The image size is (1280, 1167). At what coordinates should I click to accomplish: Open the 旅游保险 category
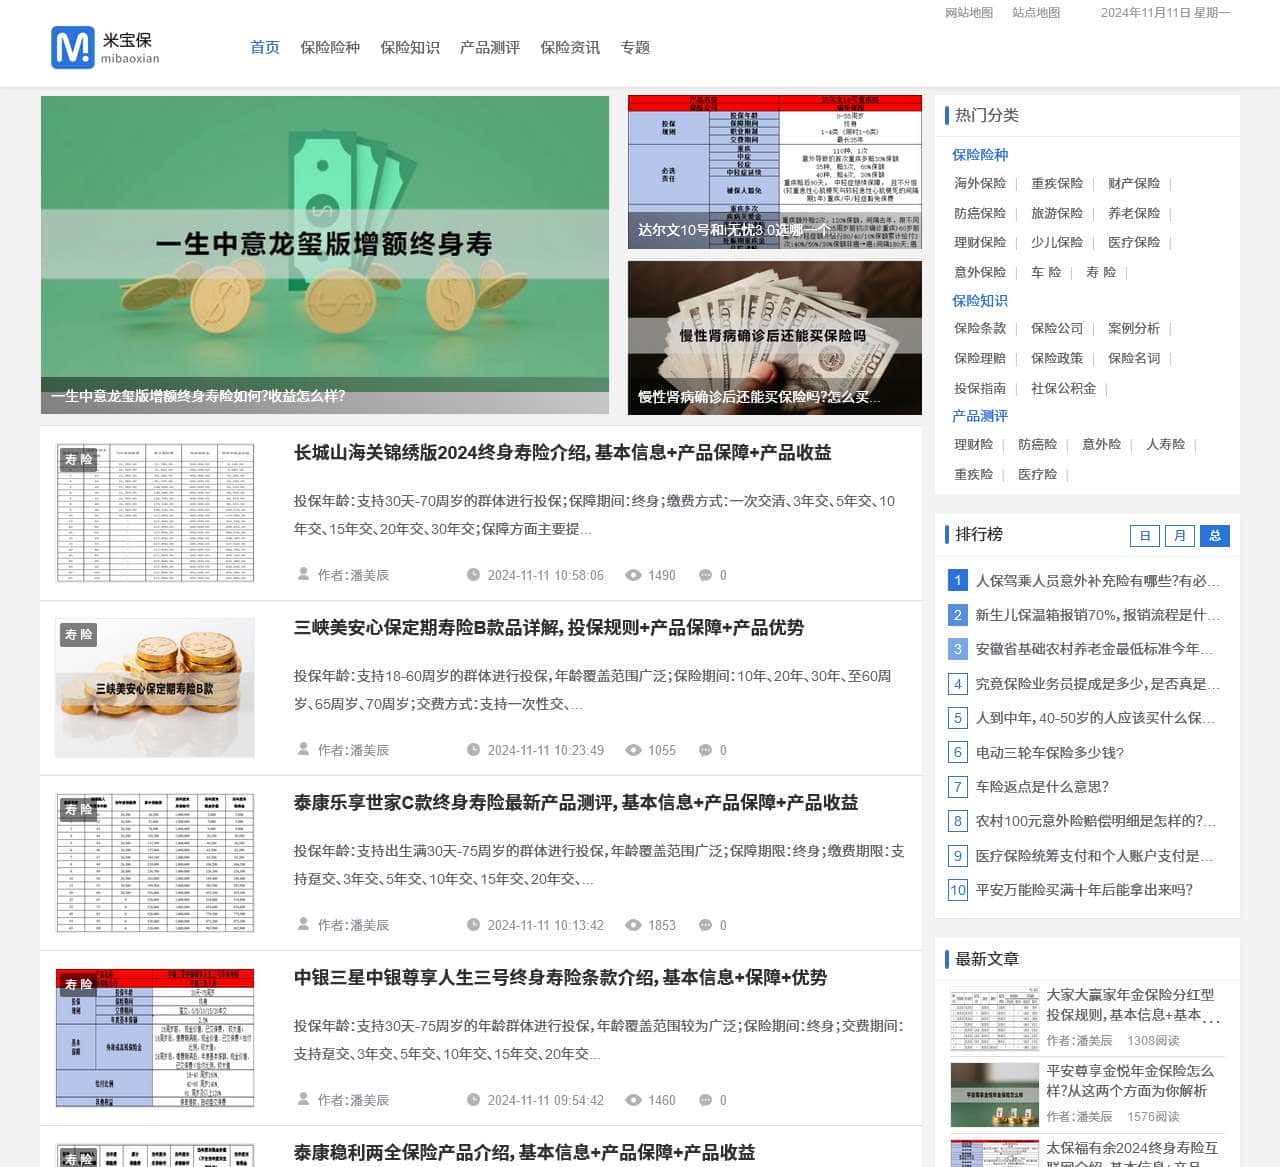tap(1057, 213)
